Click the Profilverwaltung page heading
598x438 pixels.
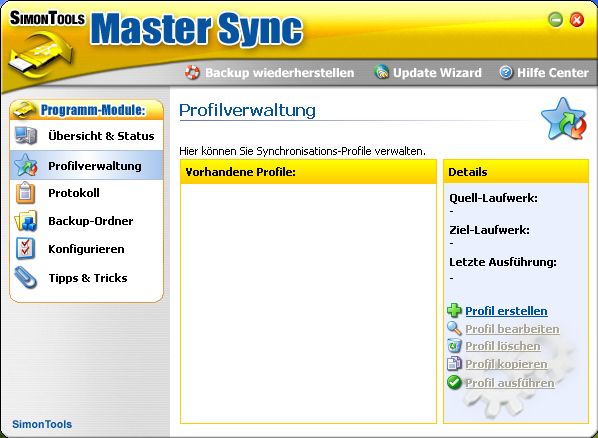[x=247, y=110]
